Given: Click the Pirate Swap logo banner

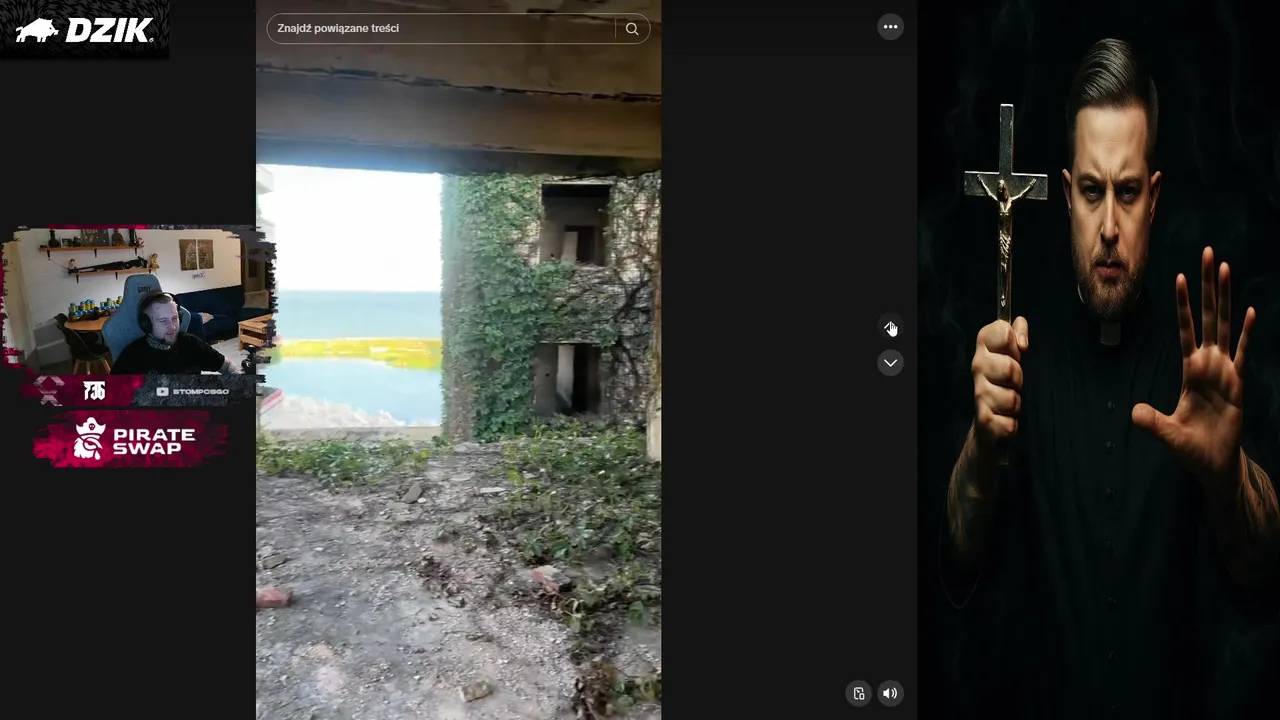Looking at the screenshot, I should (x=130, y=440).
